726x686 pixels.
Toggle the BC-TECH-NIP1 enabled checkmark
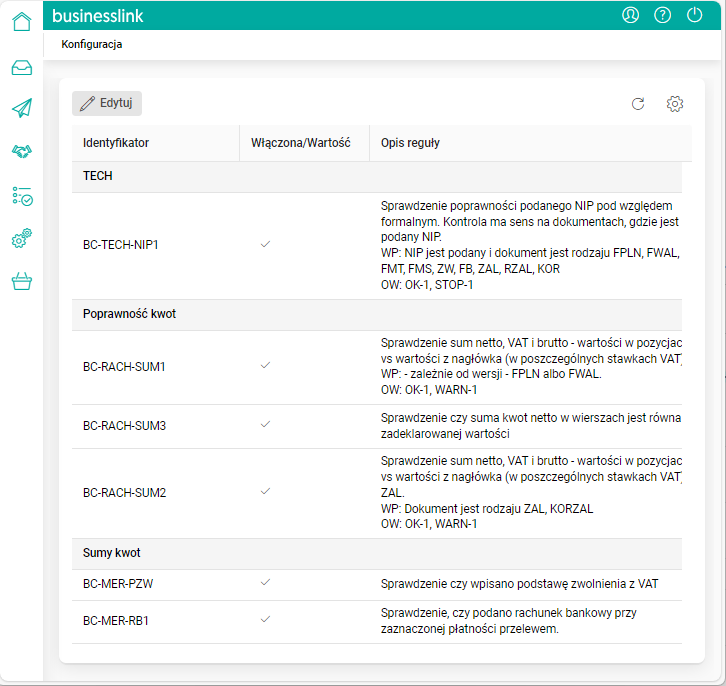(x=265, y=244)
